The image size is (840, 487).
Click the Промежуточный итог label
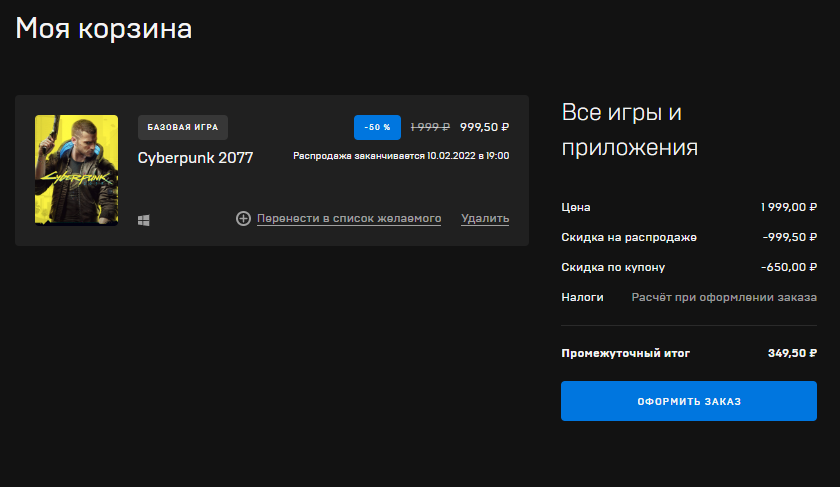click(x=626, y=353)
